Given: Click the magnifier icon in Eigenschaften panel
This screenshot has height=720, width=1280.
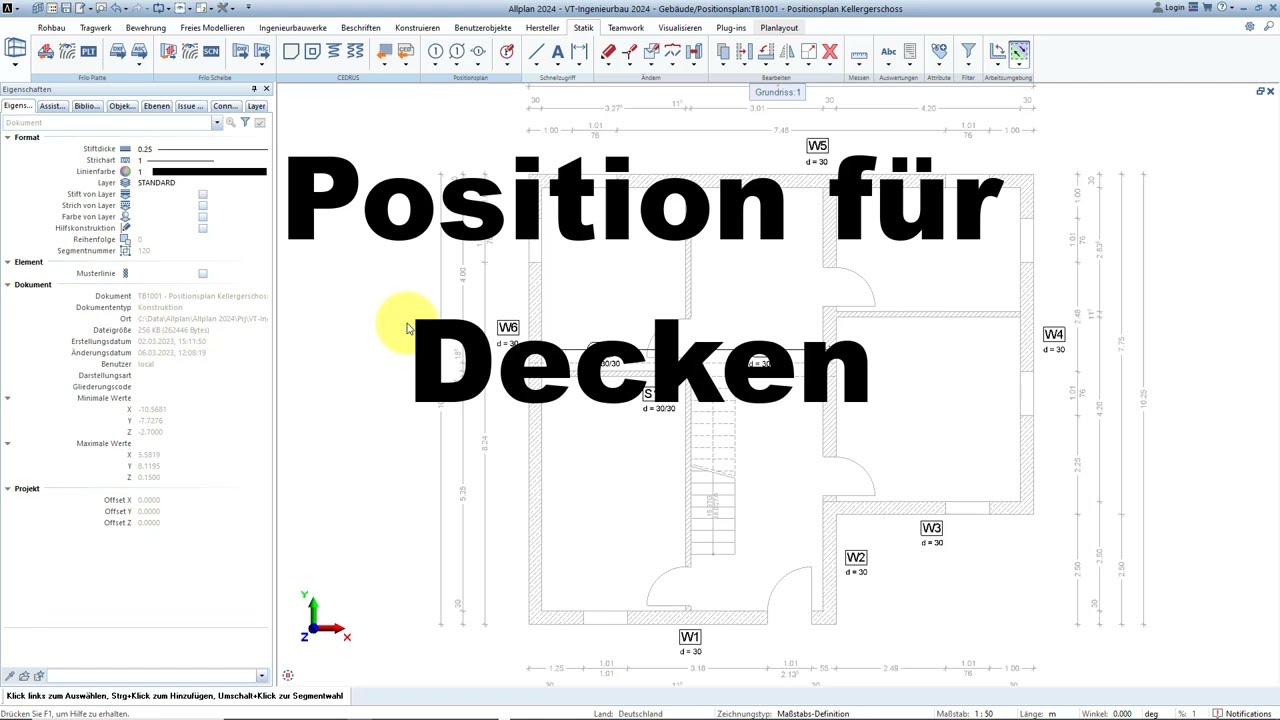Looking at the screenshot, I should click(x=230, y=122).
